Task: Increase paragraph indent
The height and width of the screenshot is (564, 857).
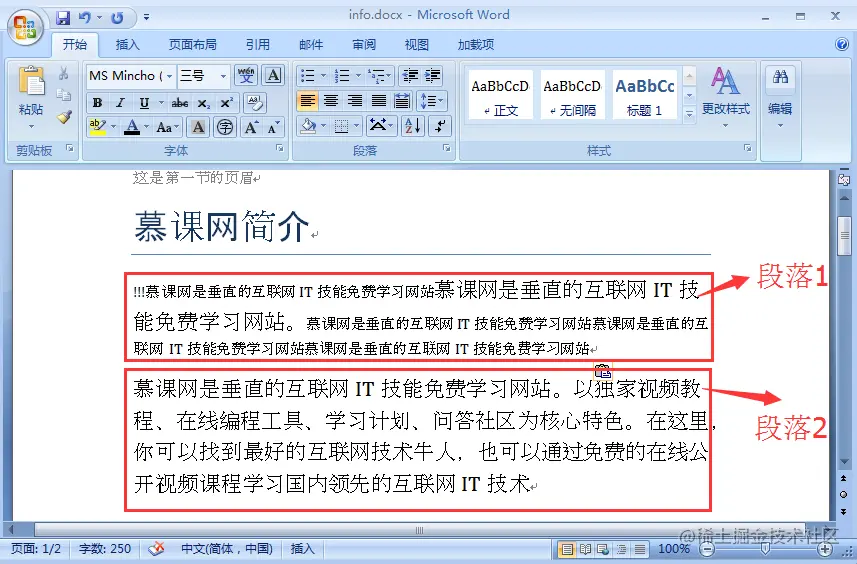Action: click(432, 75)
